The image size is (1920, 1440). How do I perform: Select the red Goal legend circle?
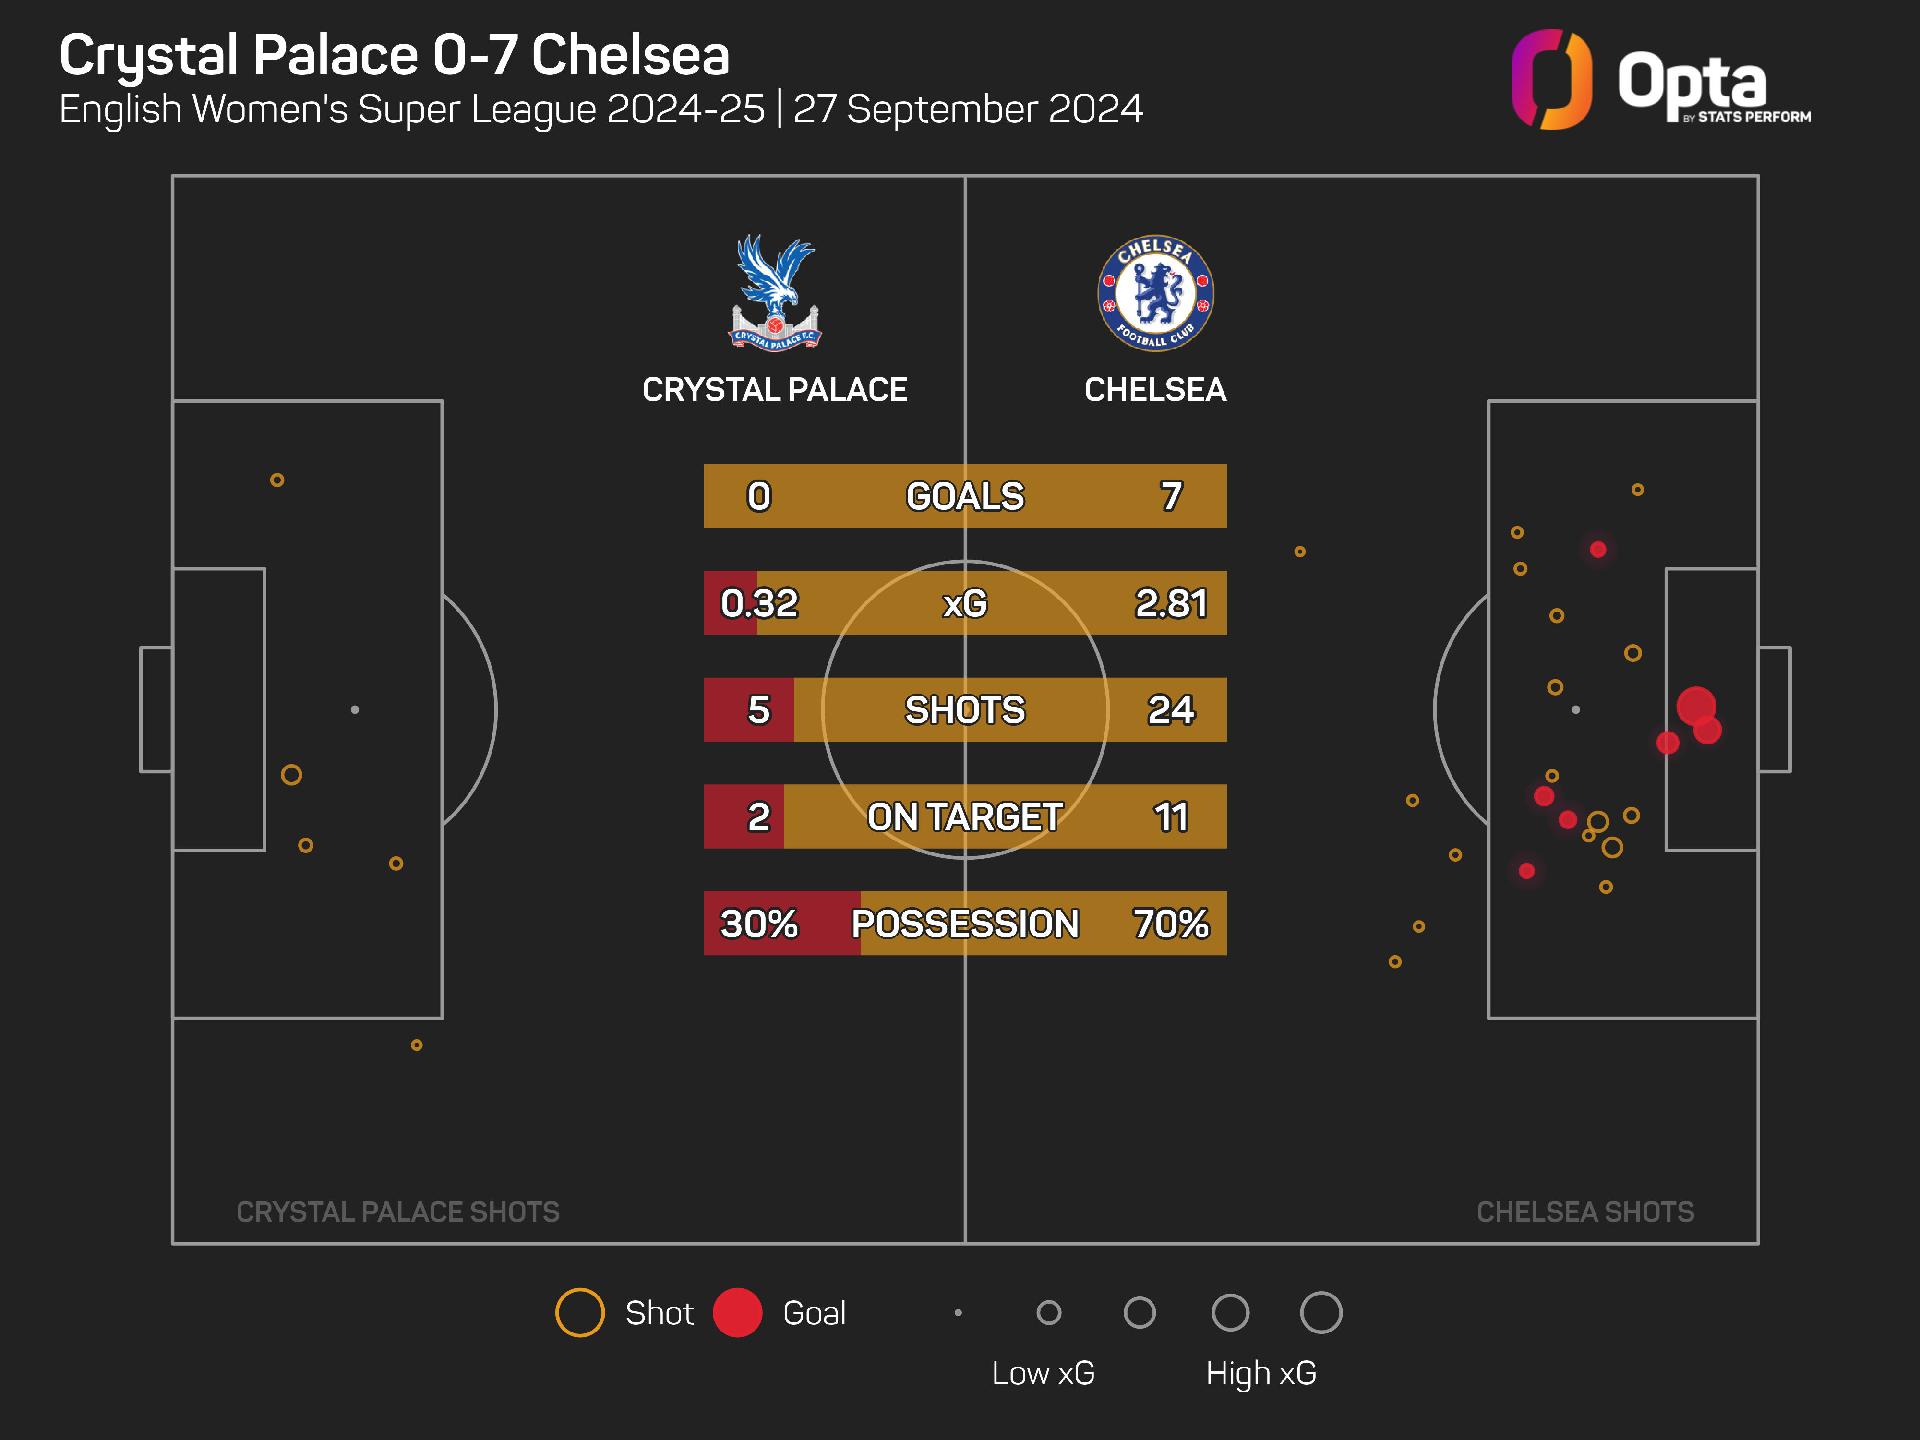tap(738, 1313)
